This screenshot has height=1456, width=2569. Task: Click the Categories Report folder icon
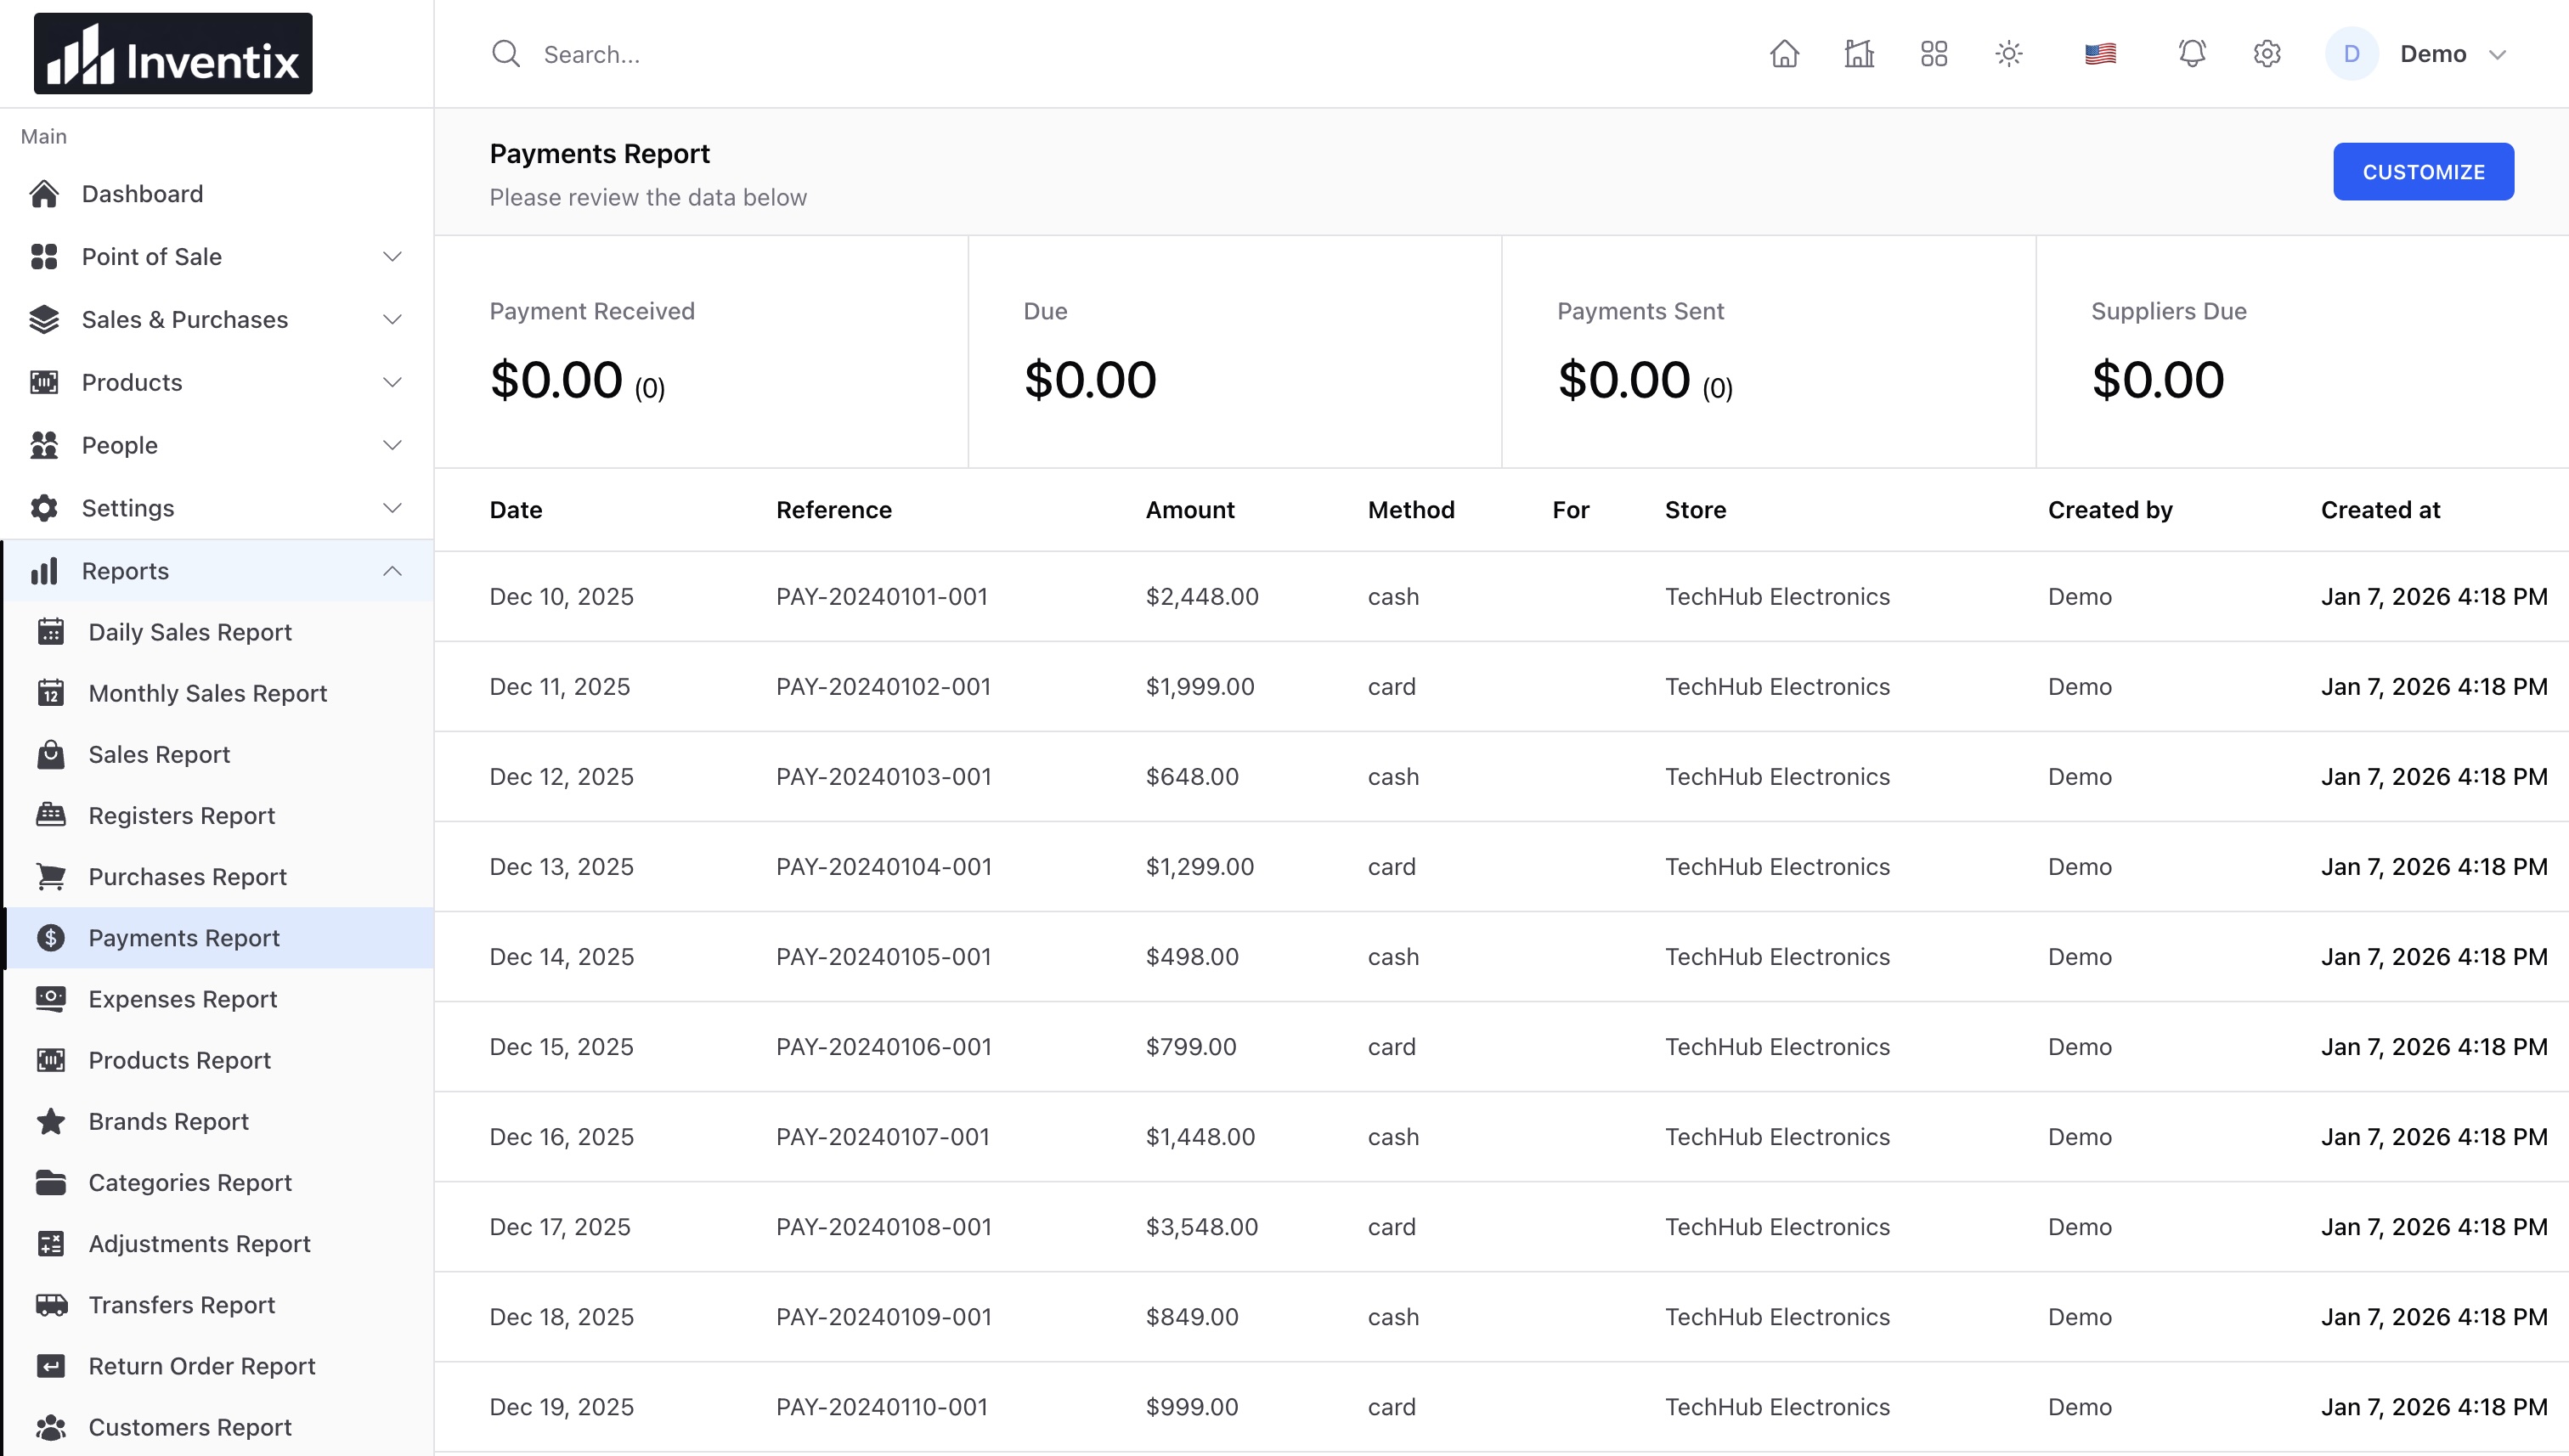coord(51,1183)
